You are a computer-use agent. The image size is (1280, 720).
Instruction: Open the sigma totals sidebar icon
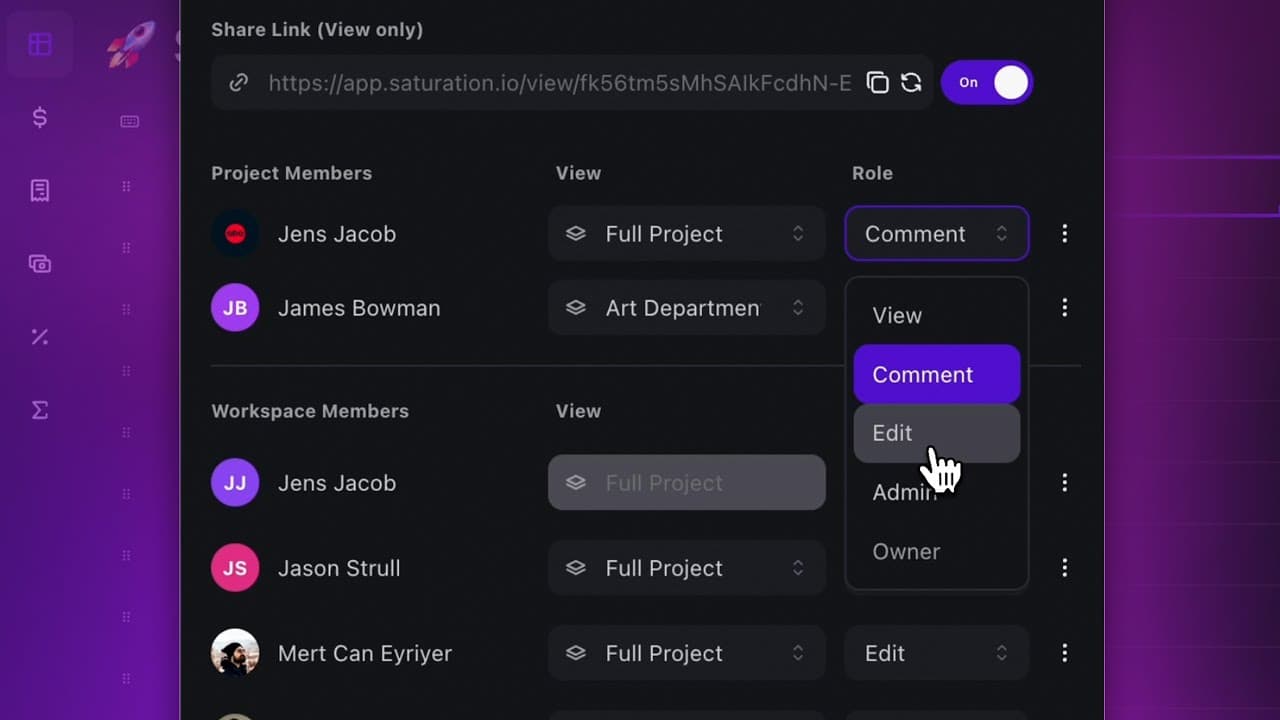click(x=40, y=410)
